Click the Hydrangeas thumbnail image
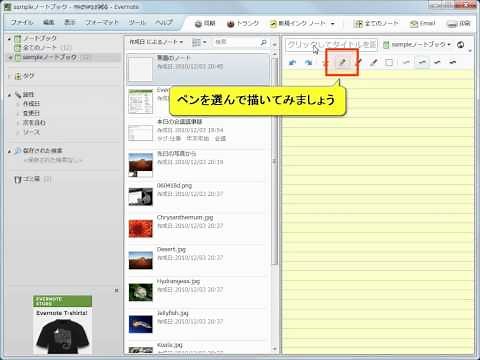 [140, 292]
